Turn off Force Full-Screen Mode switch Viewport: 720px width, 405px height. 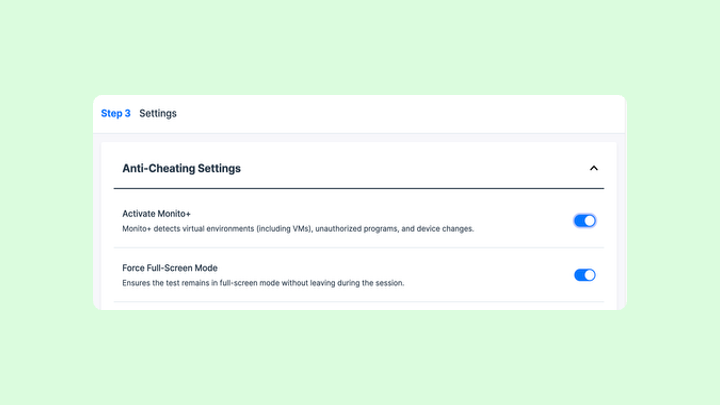point(584,275)
